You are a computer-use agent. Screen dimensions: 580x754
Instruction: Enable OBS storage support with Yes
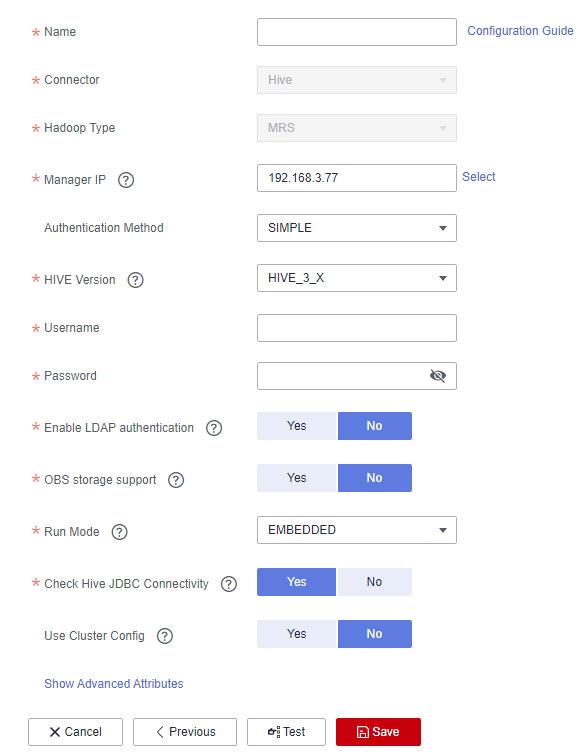pos(296,478)
